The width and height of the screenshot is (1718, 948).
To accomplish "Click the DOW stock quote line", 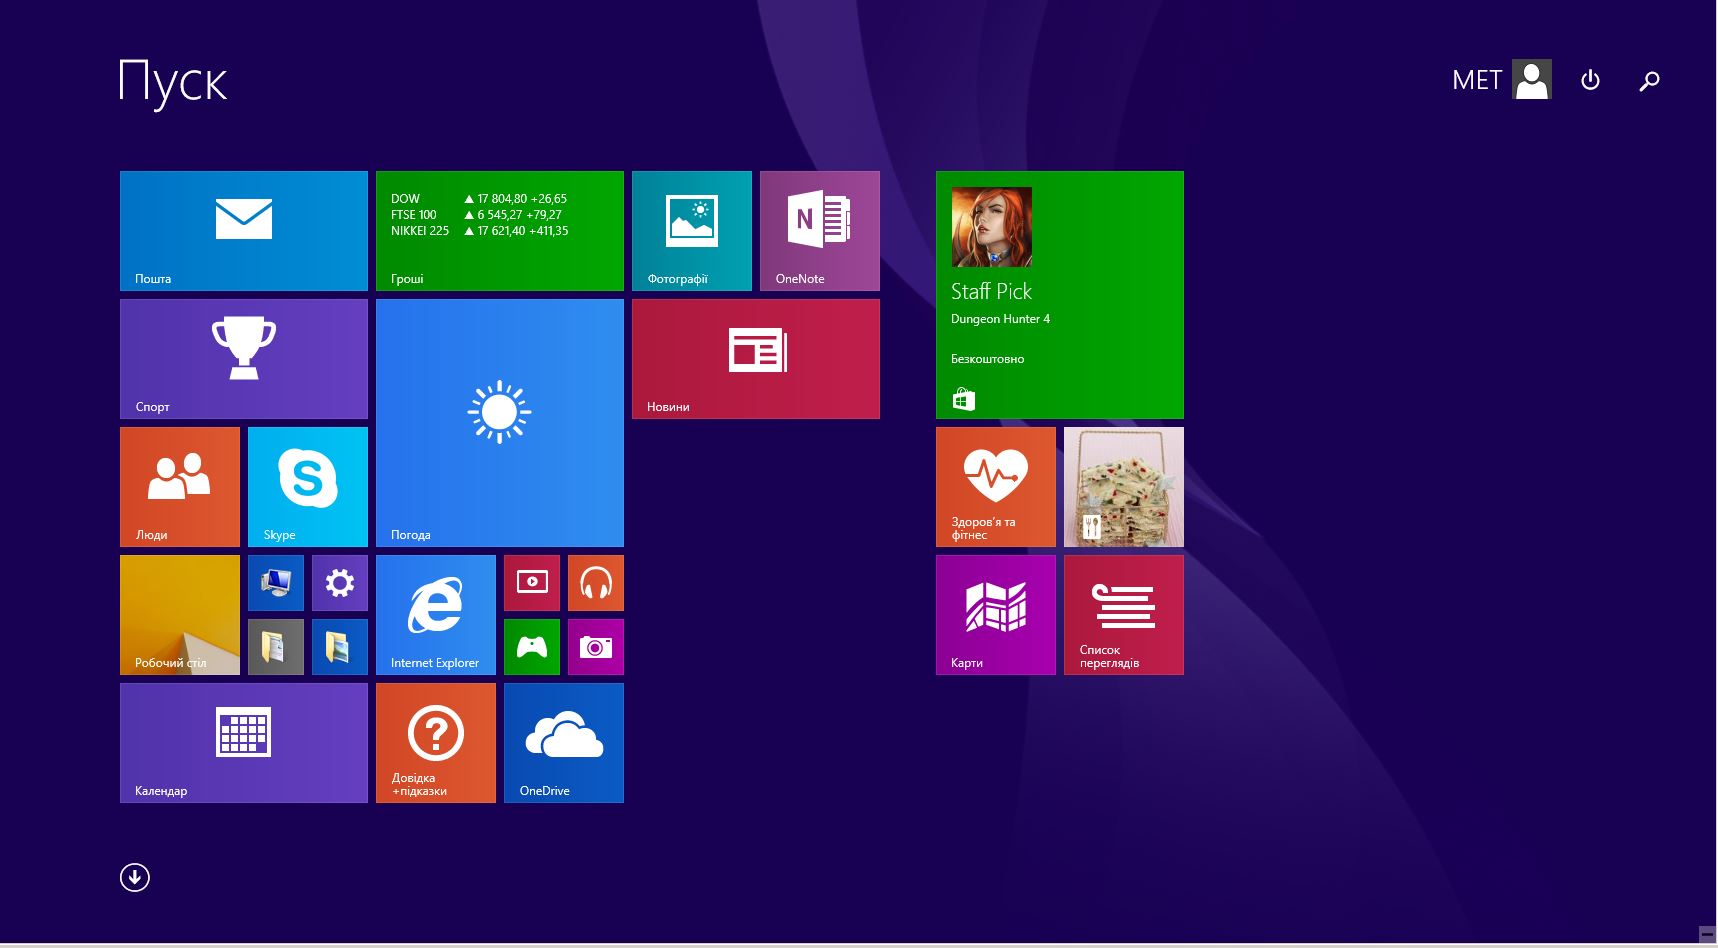I will pyautogui.click(x=479, y=199).
